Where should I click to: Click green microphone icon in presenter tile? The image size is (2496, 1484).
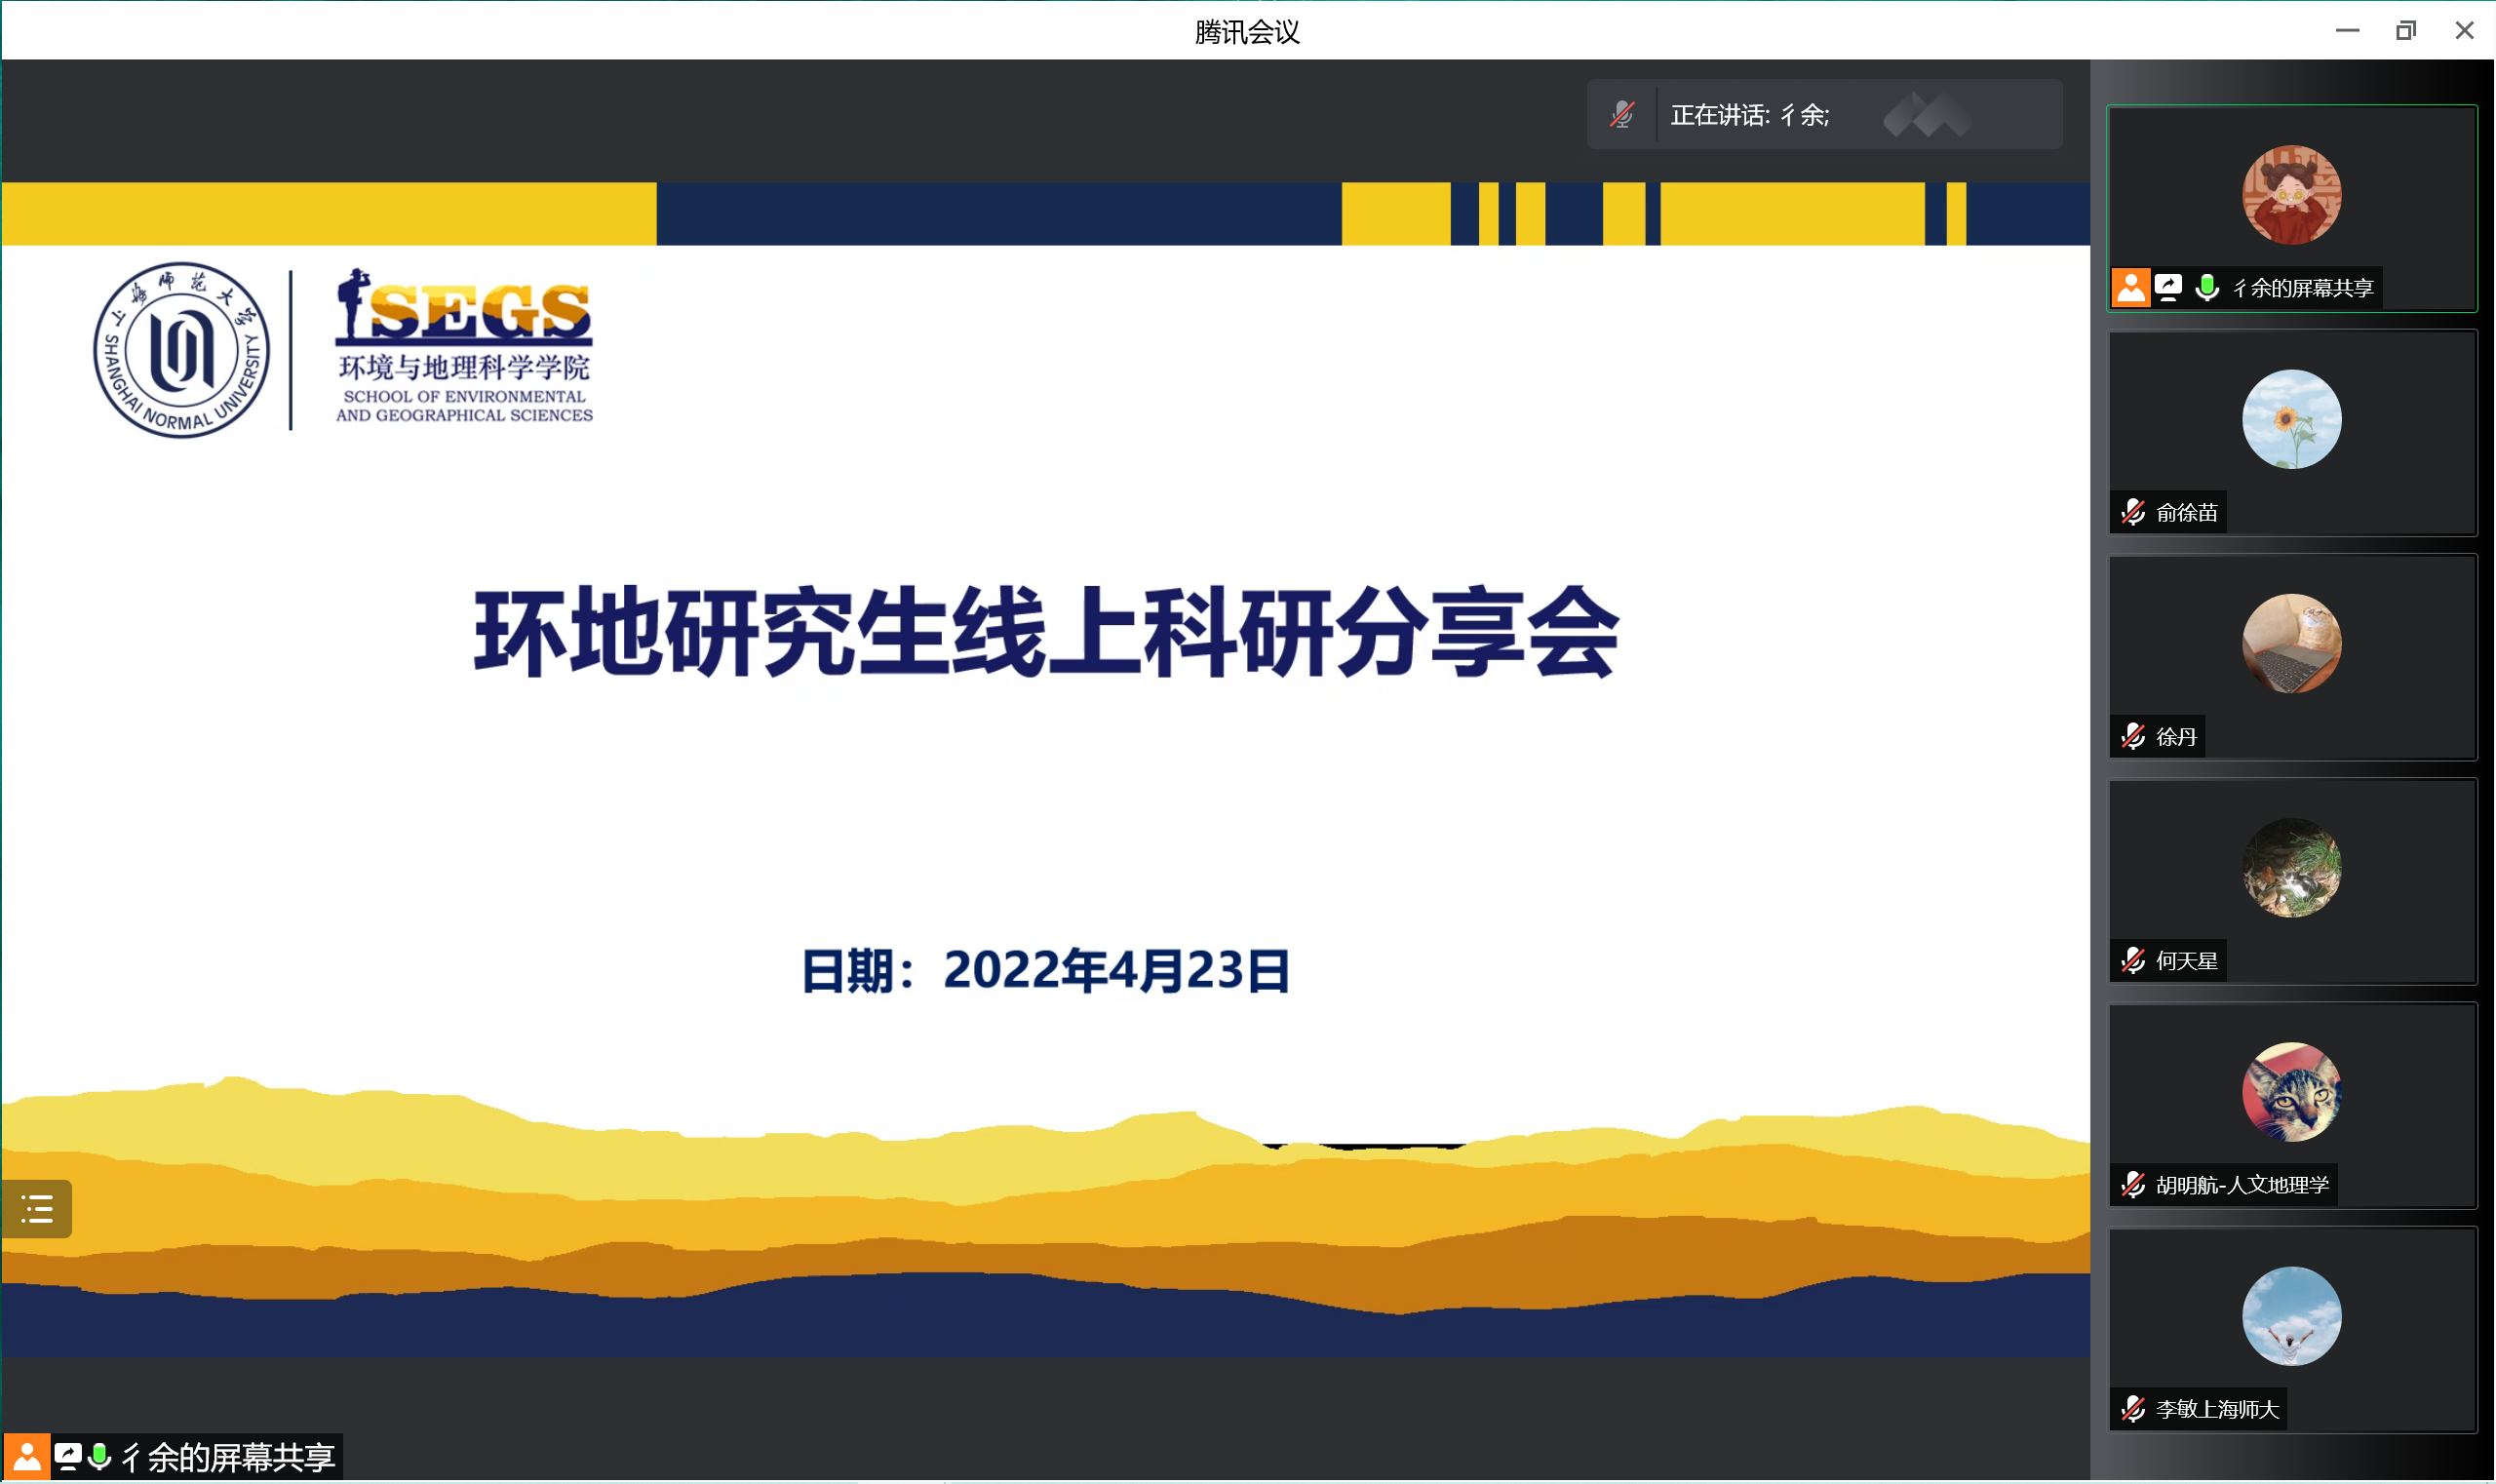[x=2207, y=288]
